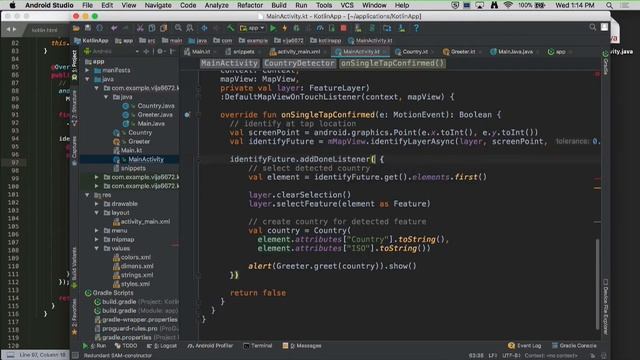Expand the manifests folder
The width and height of the screenshot is (640, 360).
click(87, 70)
